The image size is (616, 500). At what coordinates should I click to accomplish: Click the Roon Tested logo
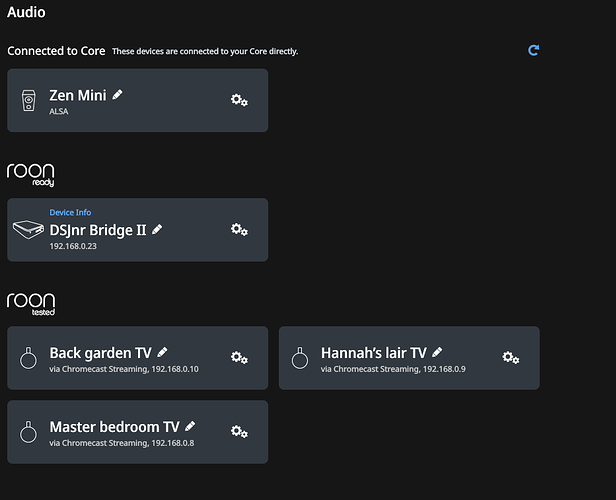coord(31,304)
